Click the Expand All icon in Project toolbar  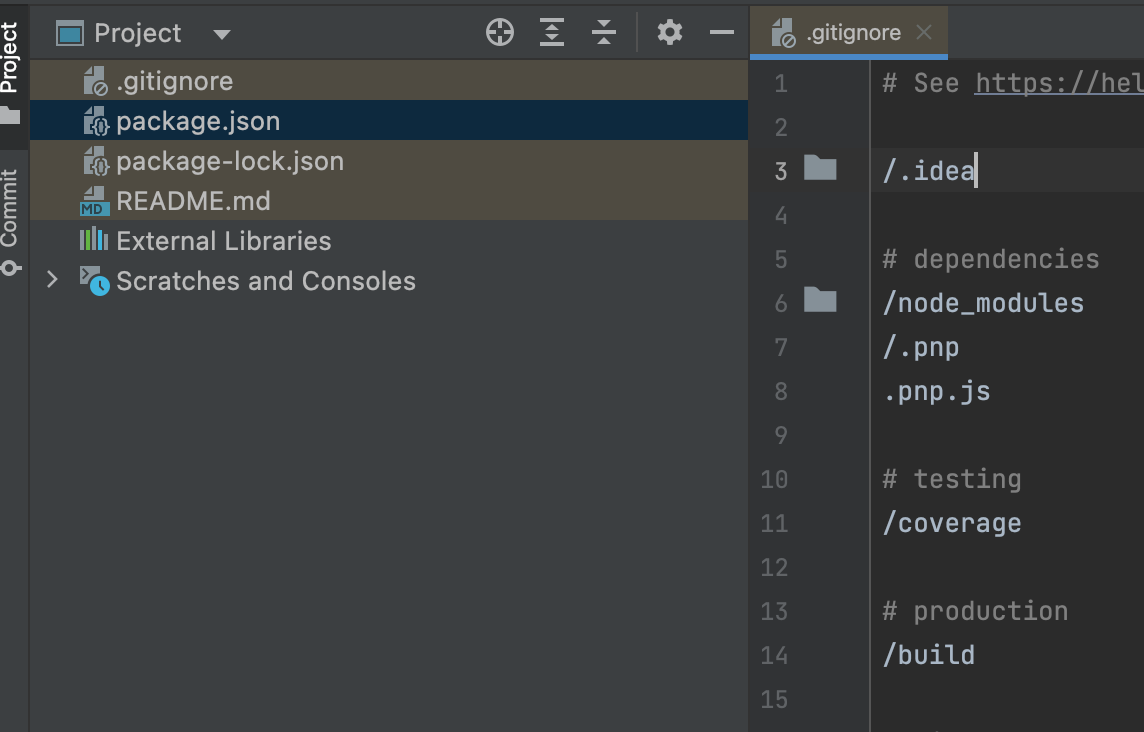(552, 33)
